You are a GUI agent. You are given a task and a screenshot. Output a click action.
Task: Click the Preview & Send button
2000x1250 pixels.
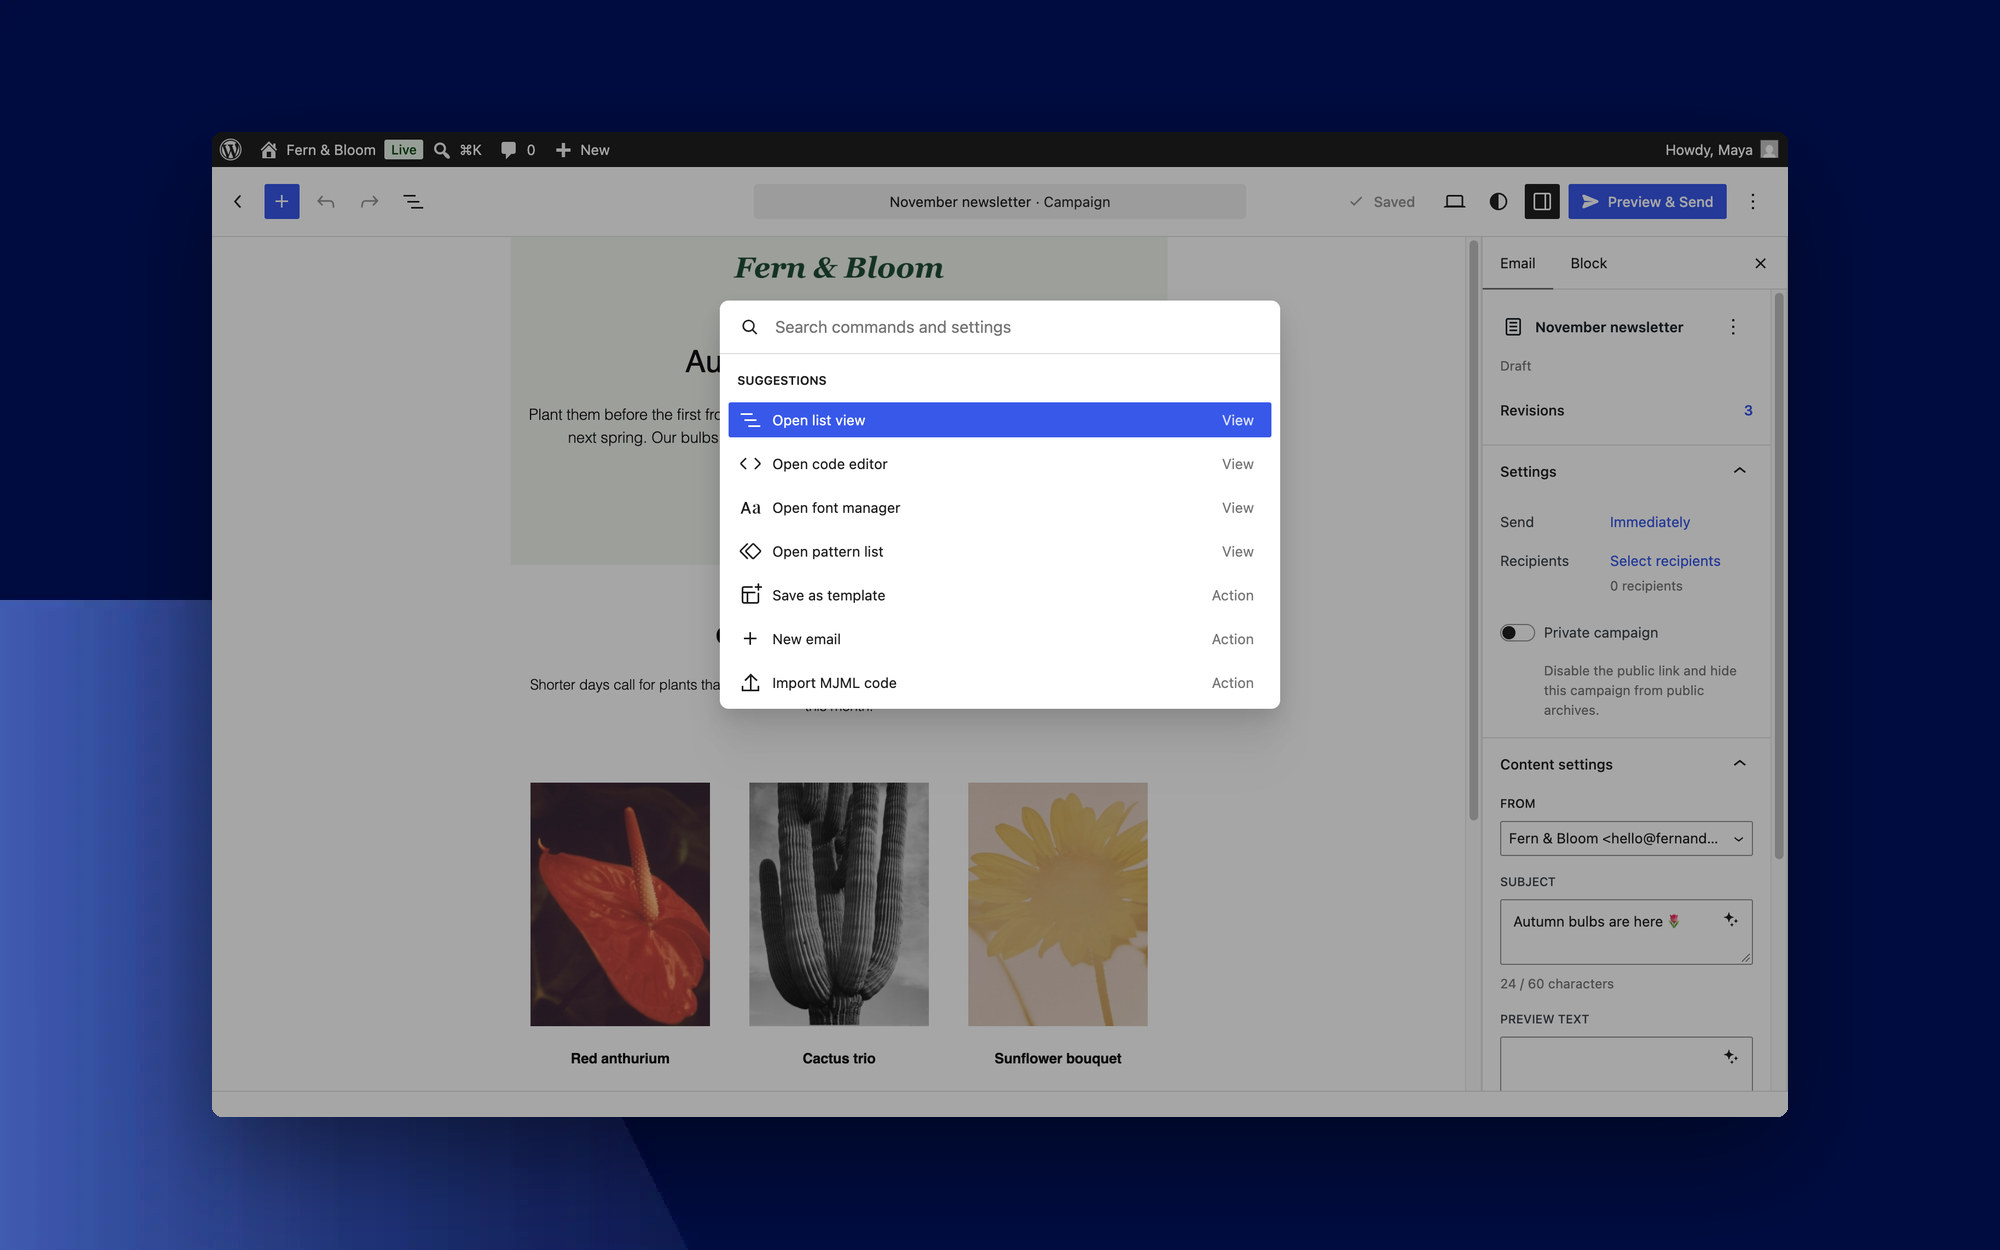coord(1647,202)
